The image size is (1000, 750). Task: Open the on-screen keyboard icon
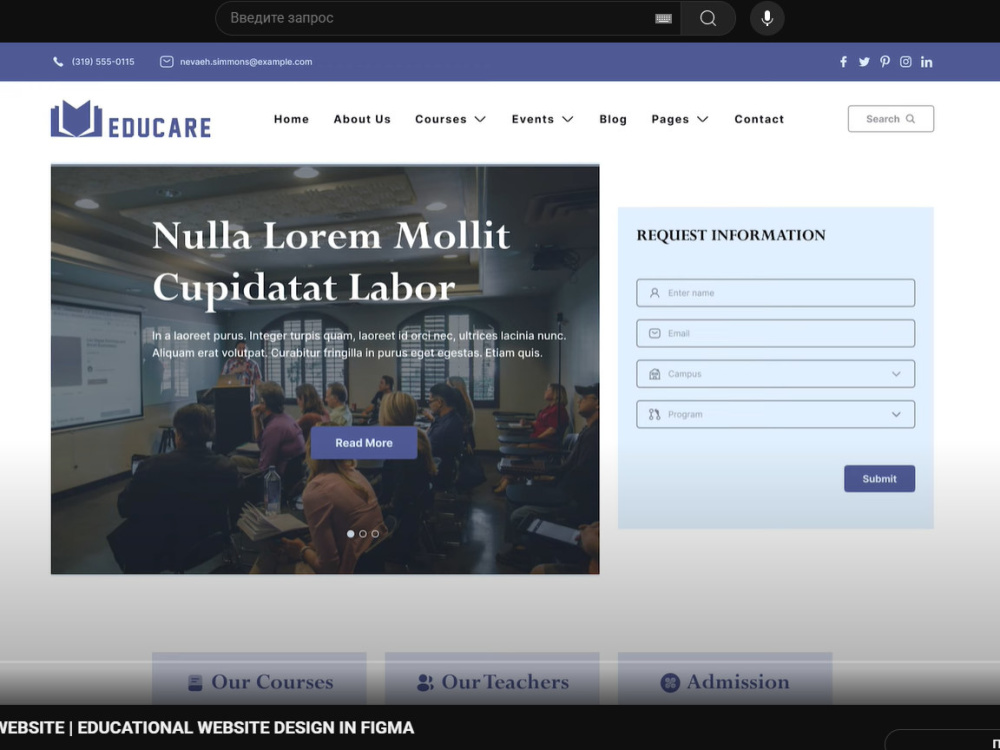(663, 18)
